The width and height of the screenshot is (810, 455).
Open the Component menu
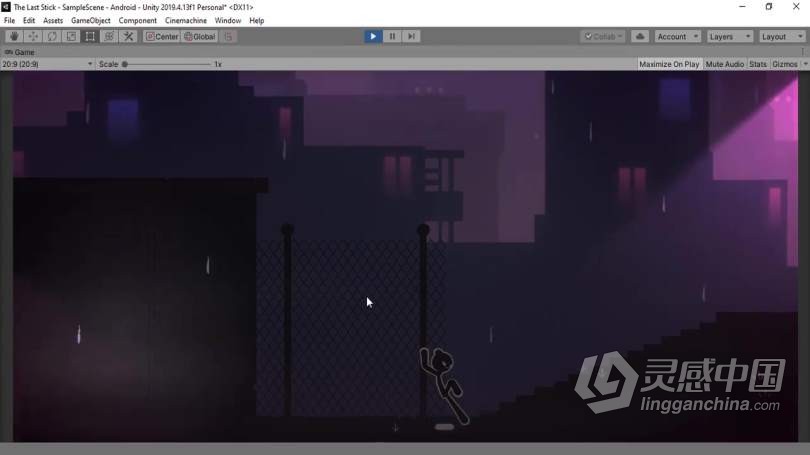tap(137, 21)
